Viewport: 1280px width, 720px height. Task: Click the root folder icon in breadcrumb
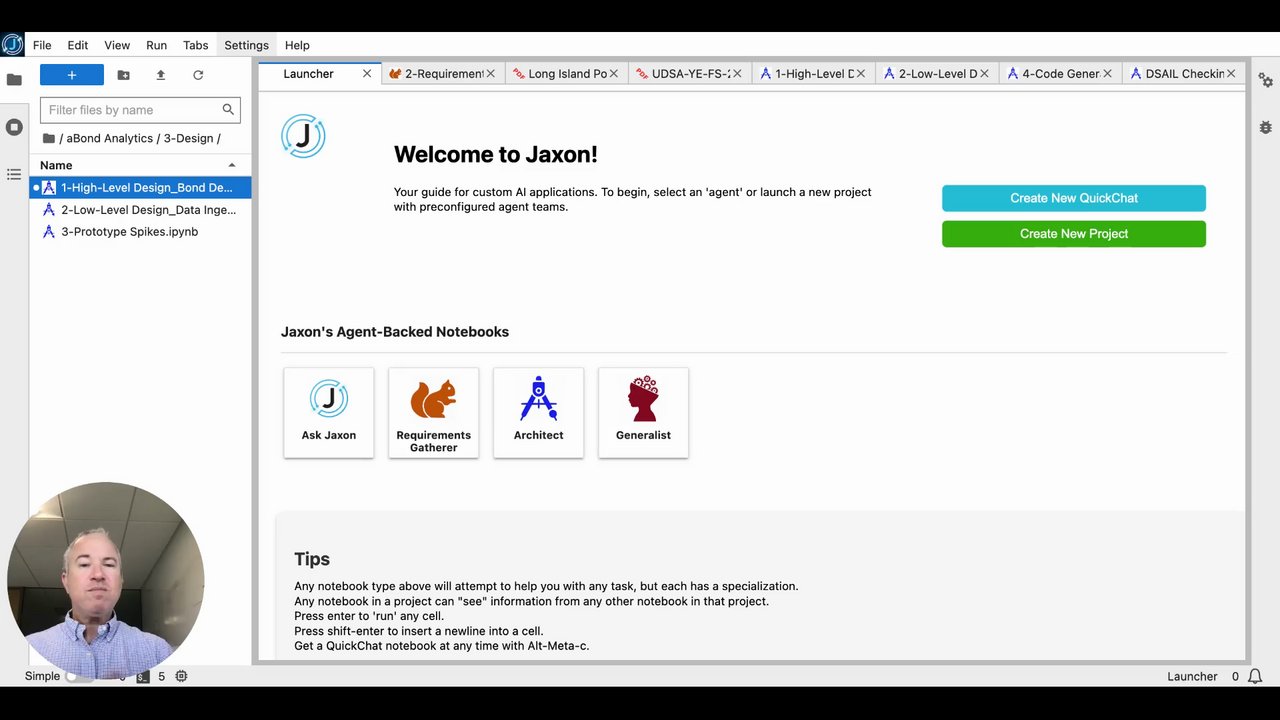49,138
